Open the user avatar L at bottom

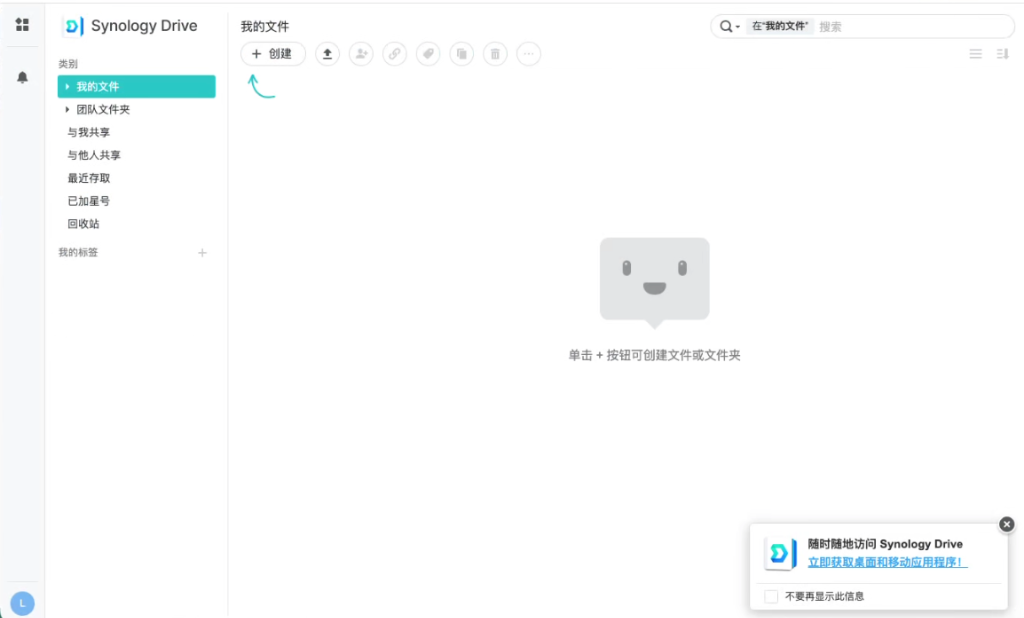point(22,603)
